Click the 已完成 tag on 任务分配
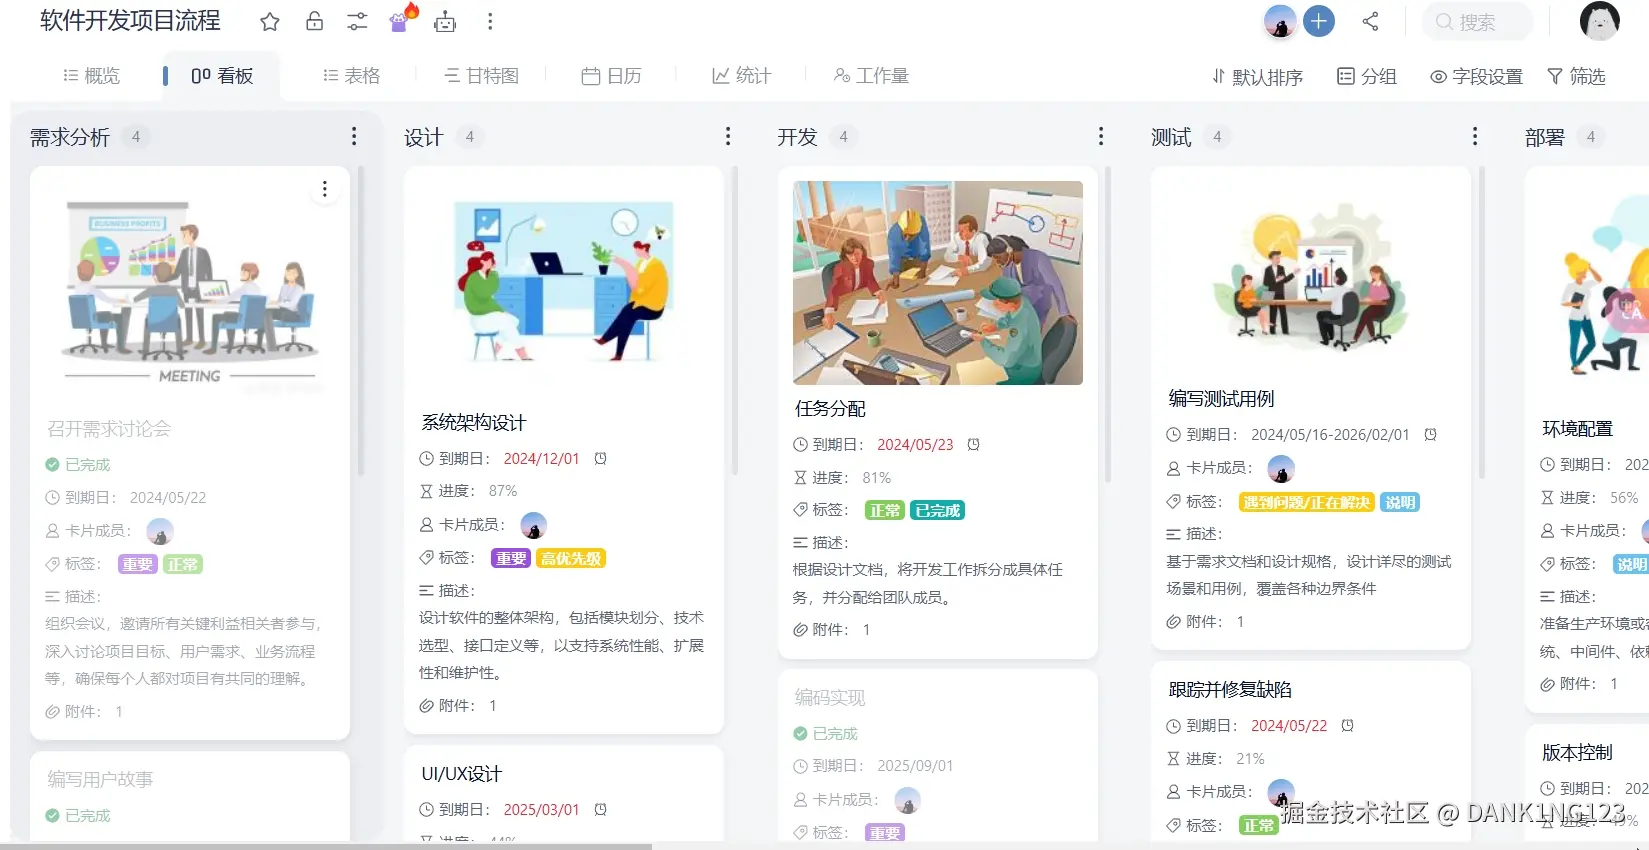Image resolution: width=1649 pixels, height=850 pixels. 937,510
